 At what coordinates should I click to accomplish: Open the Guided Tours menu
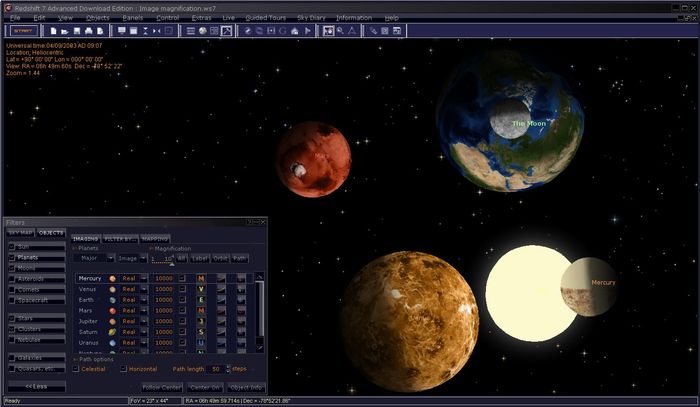coord(266,18)
